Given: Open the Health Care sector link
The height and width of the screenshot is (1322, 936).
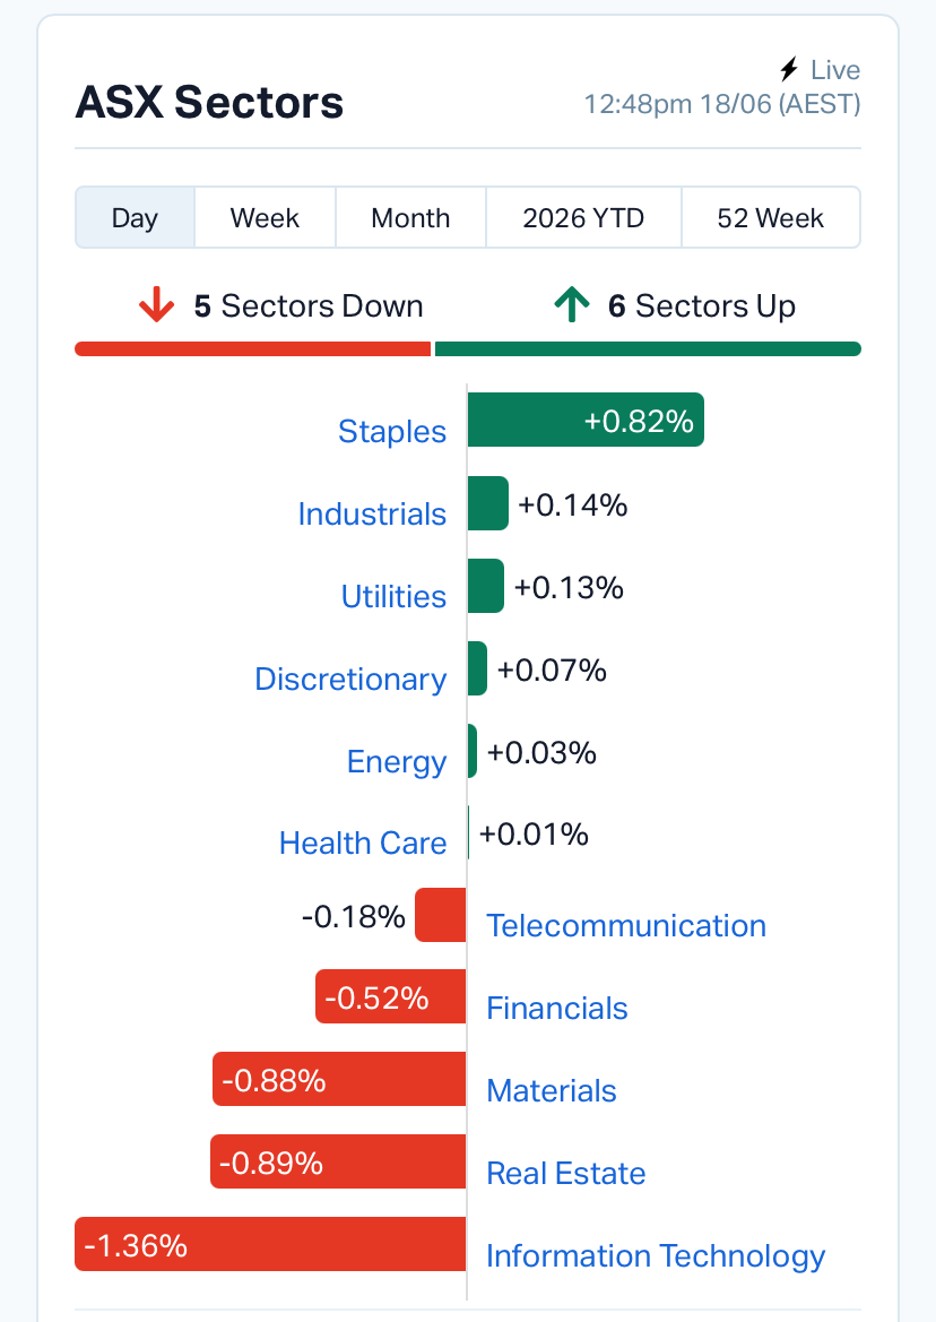Looking at the screenshot, I should point(363,843).
